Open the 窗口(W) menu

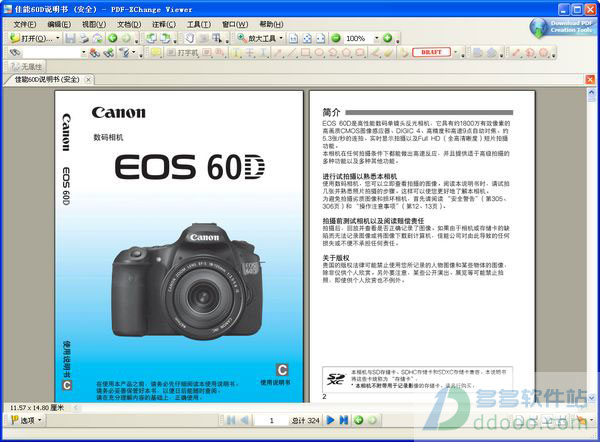[235, 24]
